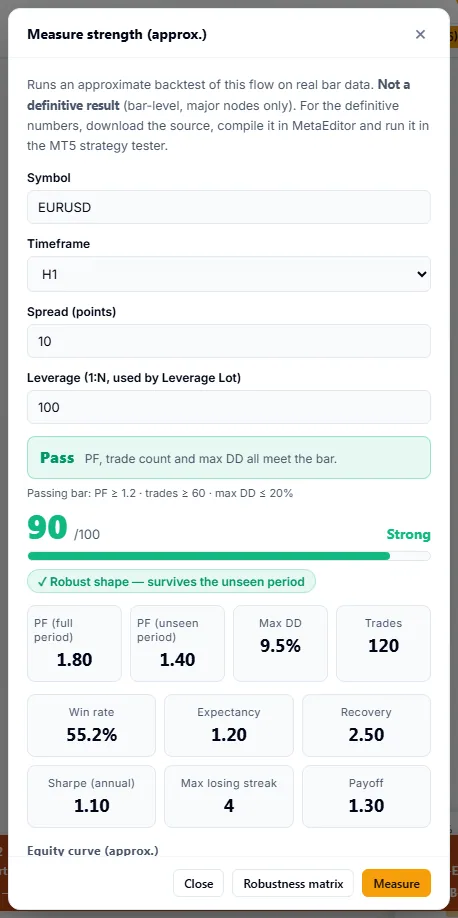Click the orange Measure button
The width and height of the screenshot is (458, 918).
click(397, 883)
